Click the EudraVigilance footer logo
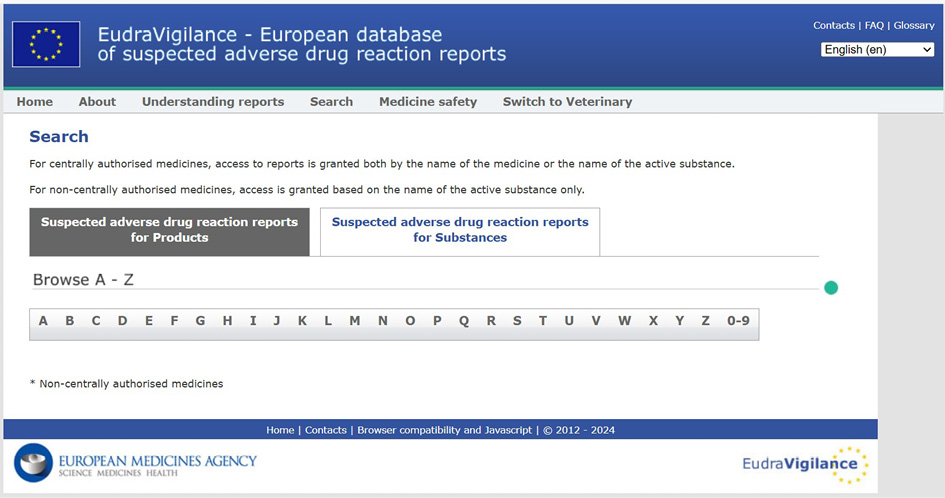 click(x=805, y=464)
